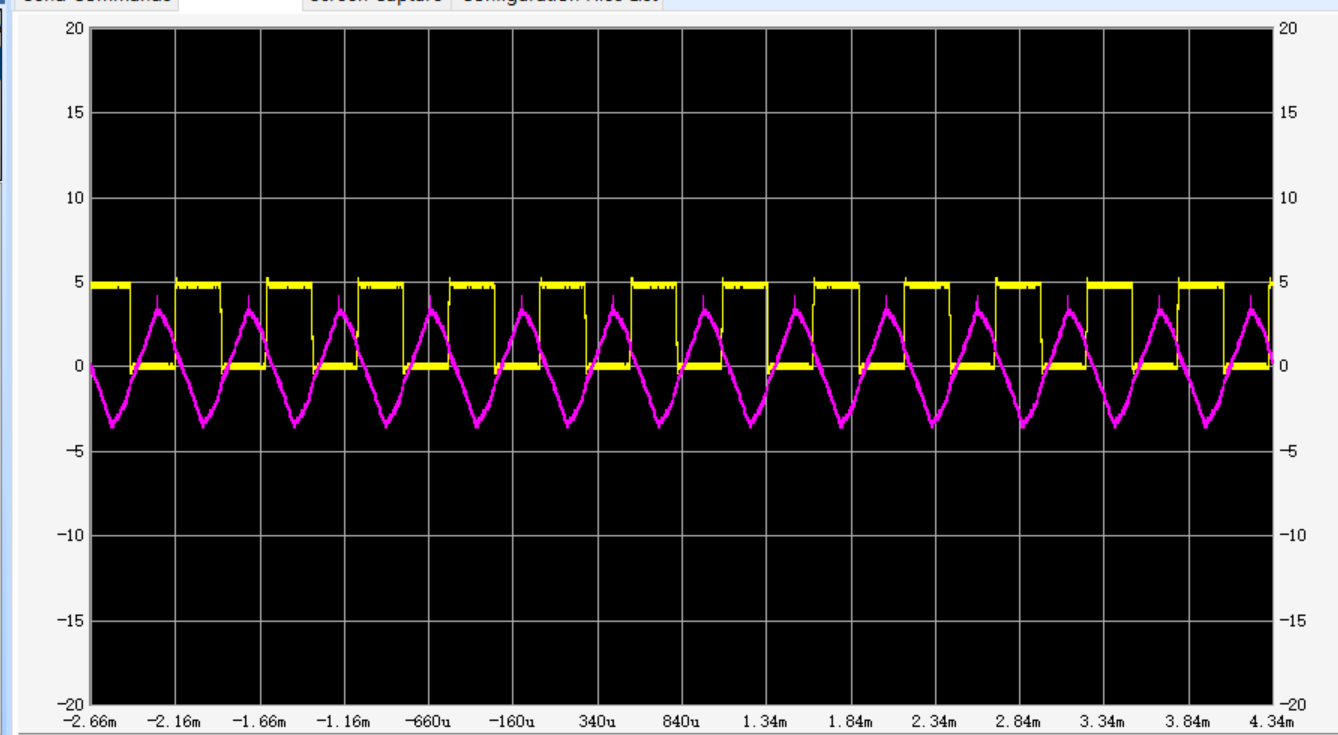Click the 15 label on left voltage axis
This screenshot has height=735, width=1338.
pyautogui.click(x=75, y=113)
